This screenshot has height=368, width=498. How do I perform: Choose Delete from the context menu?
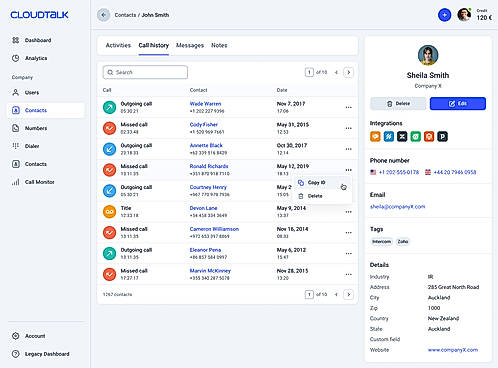[322, 196]
